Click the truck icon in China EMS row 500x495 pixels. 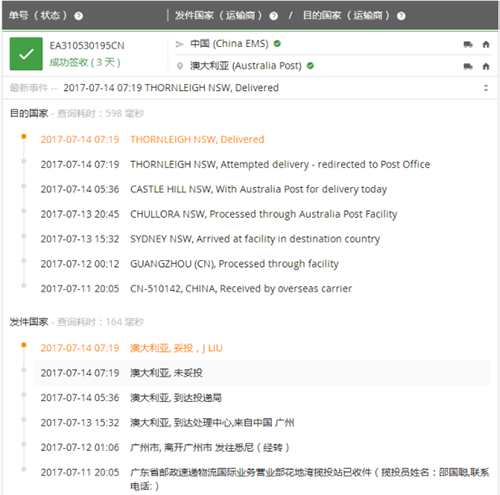(468, 44)
